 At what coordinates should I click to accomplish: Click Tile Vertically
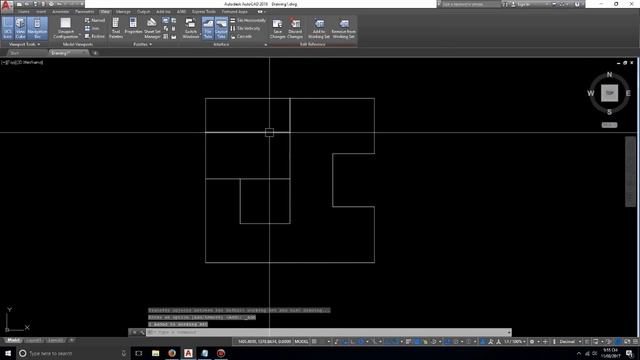tap(245, 28)
